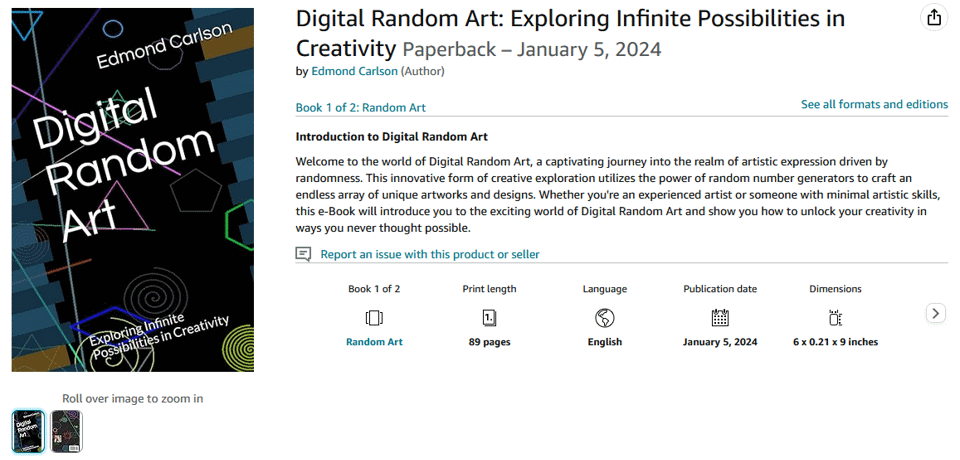Click the 89 pages print length value
Image resolution: width=960 pixels, height=460 pixels.
pyautogui.click(x=489, y=342)
